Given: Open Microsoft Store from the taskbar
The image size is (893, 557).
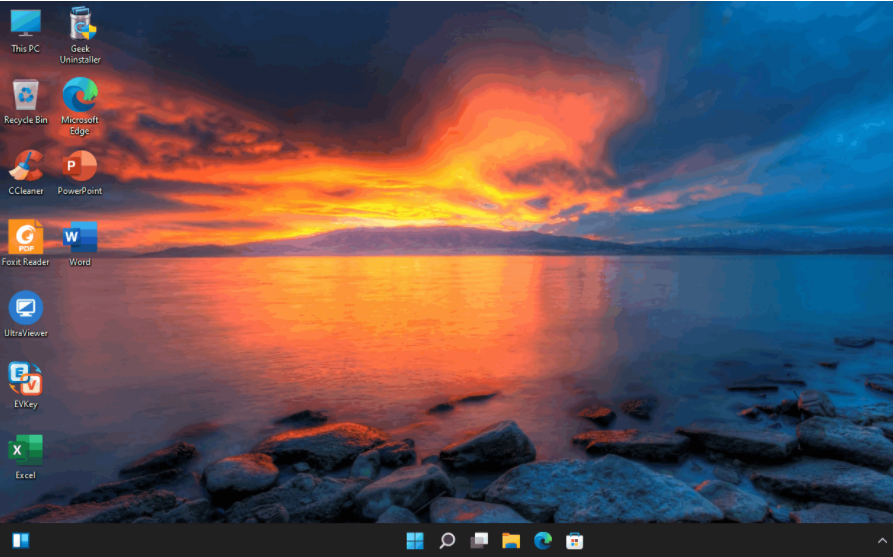Looking at the screenshot, I should pos(575,540).
